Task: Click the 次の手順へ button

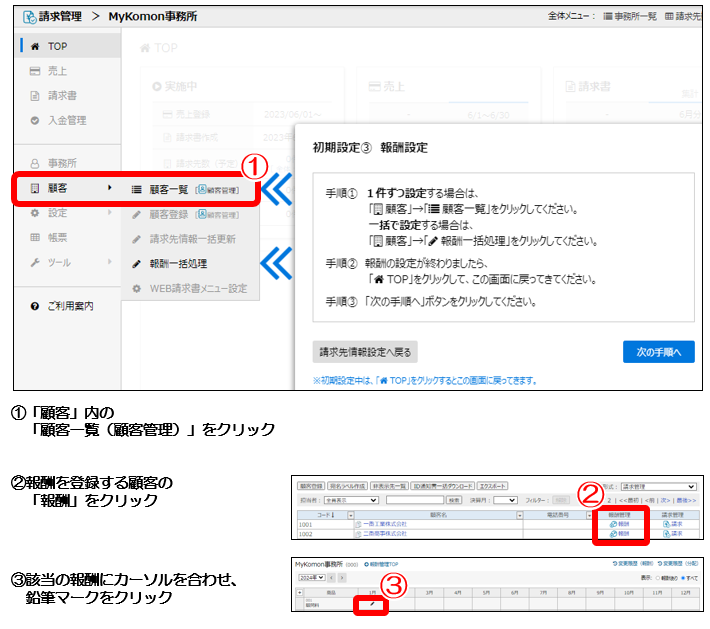Action: pyautogui.click(x=658, y=352)
